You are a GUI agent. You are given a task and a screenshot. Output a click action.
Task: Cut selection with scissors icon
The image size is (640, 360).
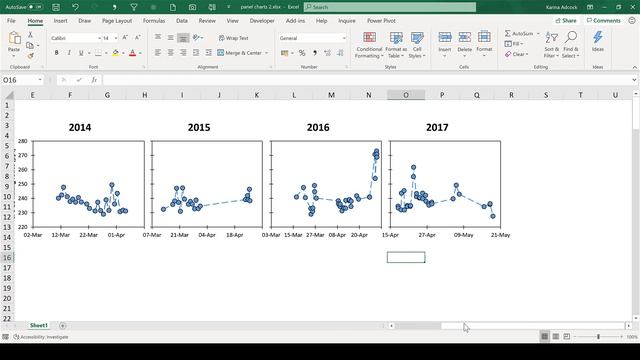point(30,35)
